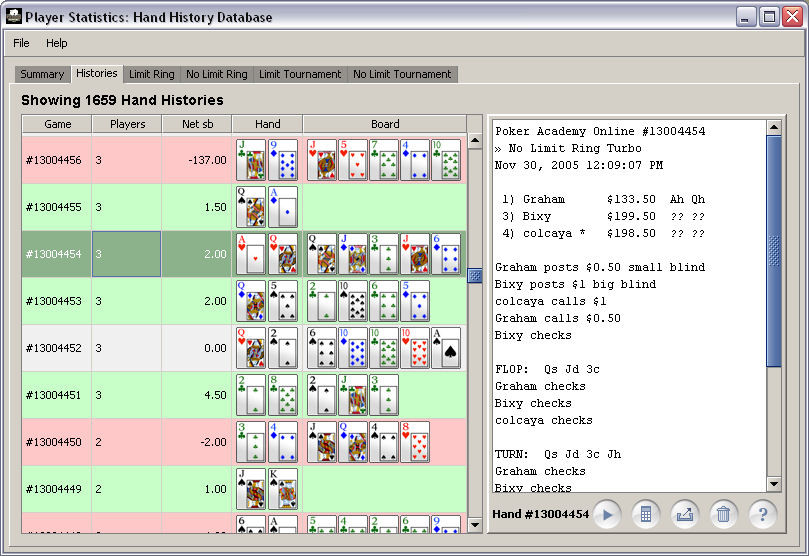Select hand row #13004456
This screenshot has height=556, width=809.
pyautogui.click(x=245, y=160)
